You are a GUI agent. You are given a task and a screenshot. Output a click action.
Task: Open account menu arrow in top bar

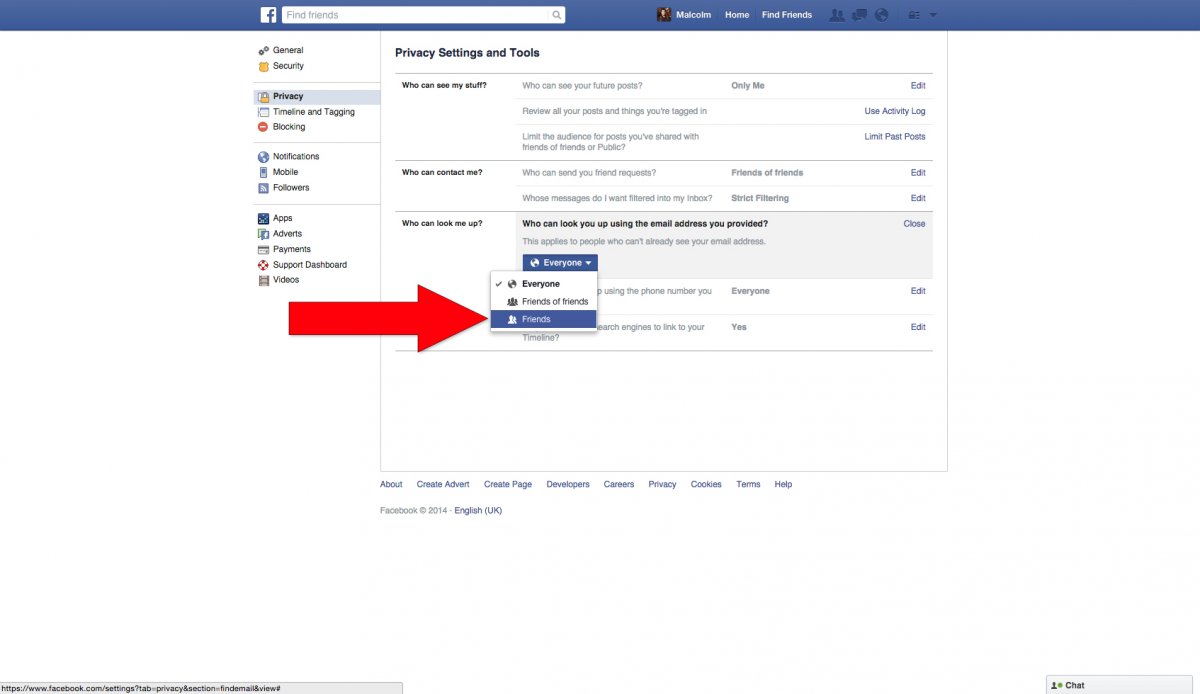(933, 15)
